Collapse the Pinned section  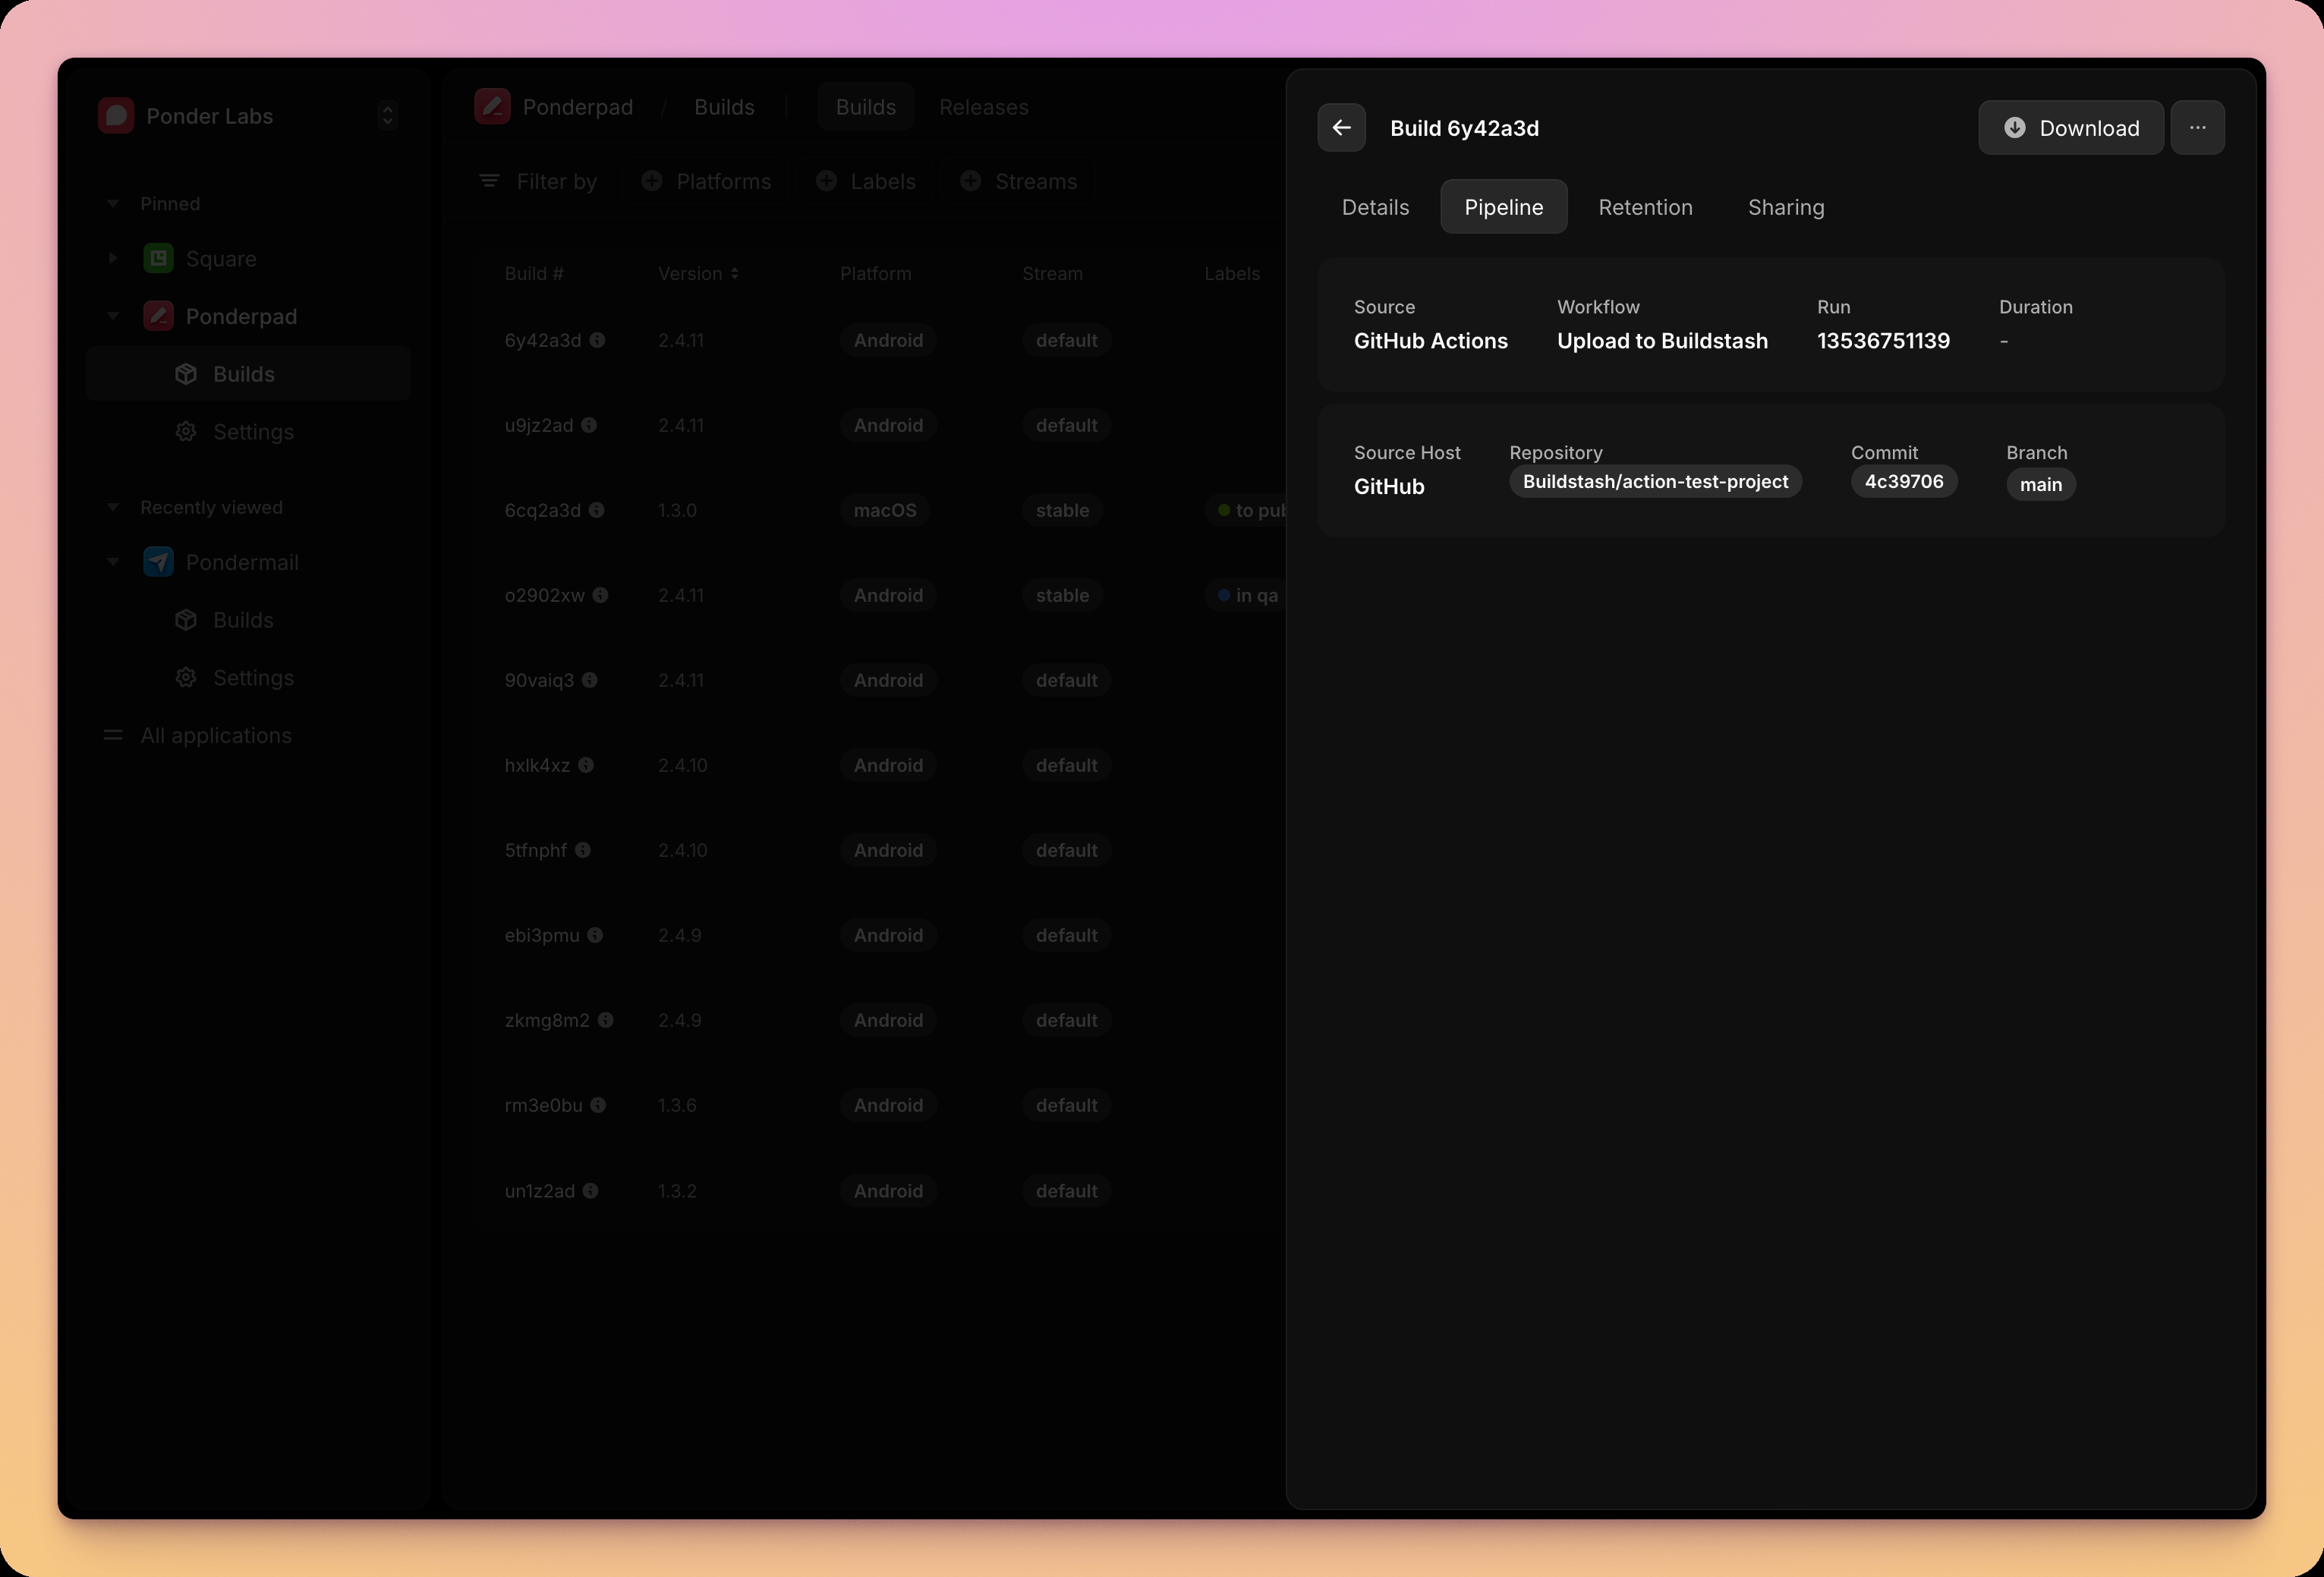pos(113,204)
